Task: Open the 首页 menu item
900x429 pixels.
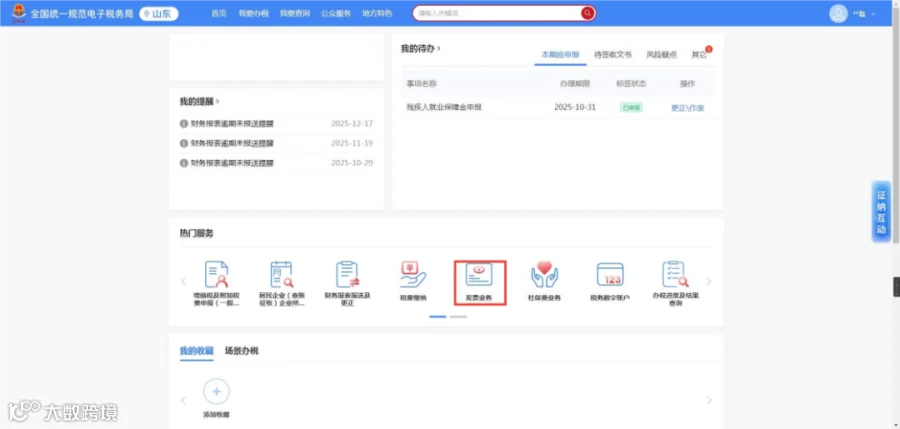Action: coord(219,13)
